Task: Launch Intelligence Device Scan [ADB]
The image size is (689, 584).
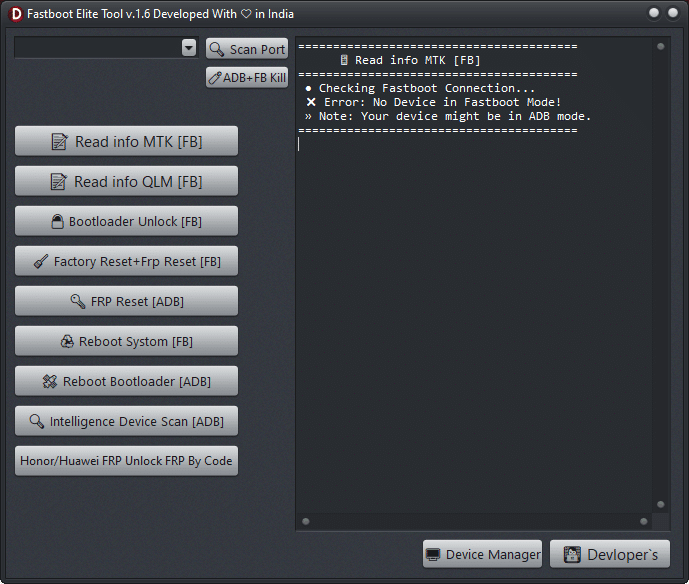Action: [126, 421]
